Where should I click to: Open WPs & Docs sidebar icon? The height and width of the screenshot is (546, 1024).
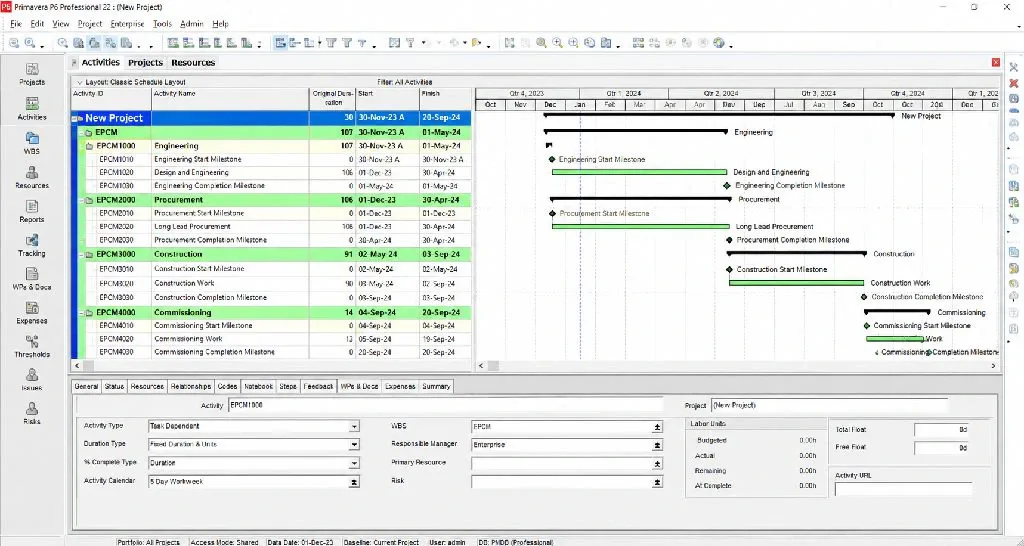tap(32, 279)
